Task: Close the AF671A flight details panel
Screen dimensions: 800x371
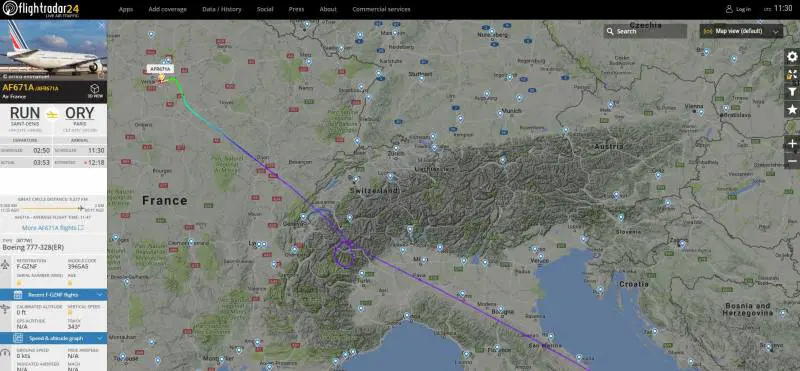Action: pos(102,25)
